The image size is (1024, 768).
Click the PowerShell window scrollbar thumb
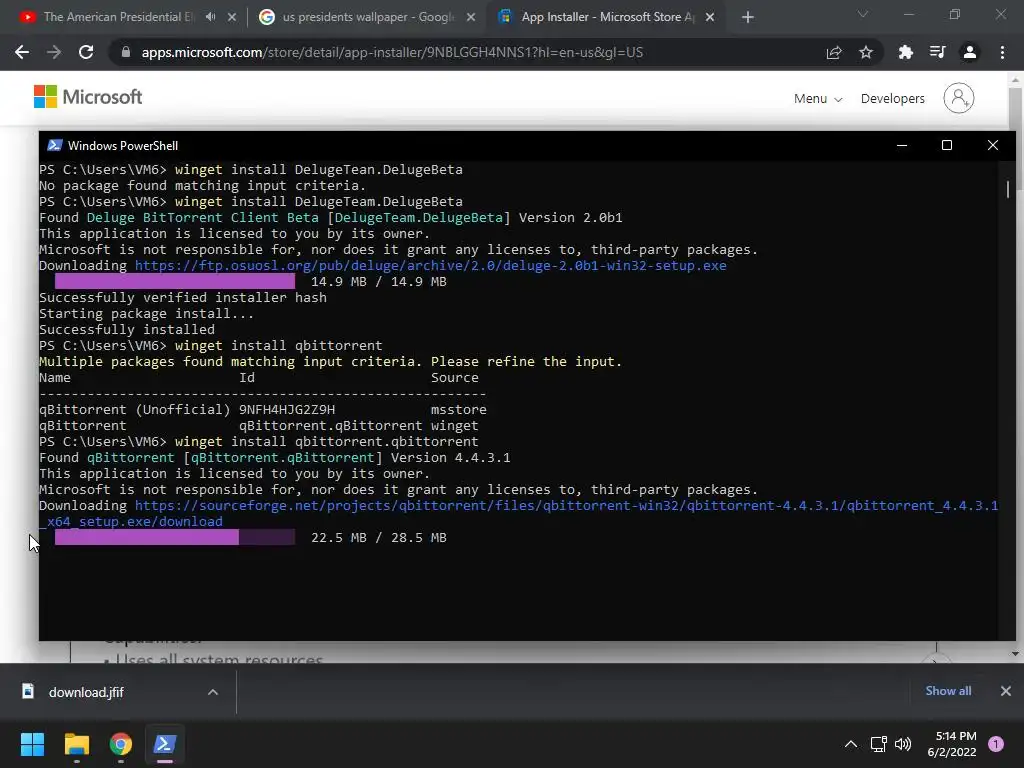1008,189
